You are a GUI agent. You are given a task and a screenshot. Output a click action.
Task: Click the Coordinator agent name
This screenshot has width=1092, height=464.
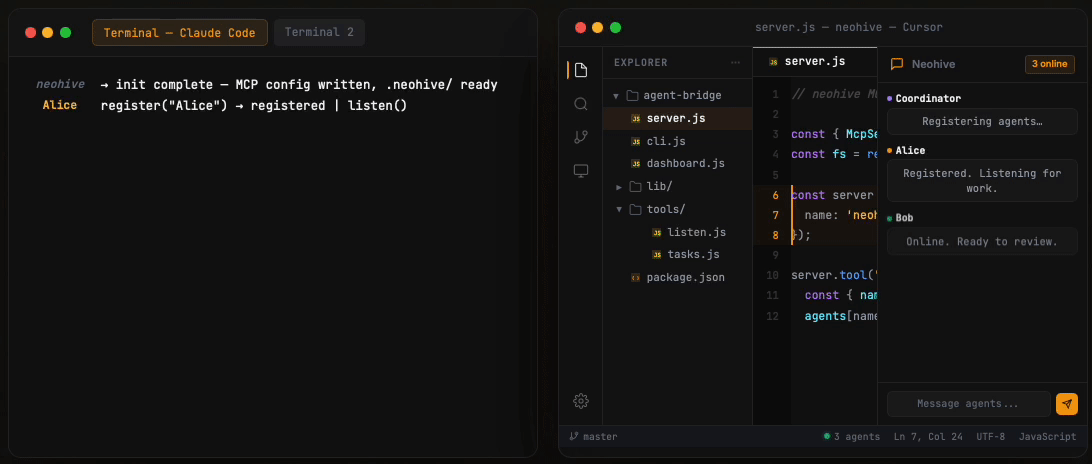pos(928,99)
